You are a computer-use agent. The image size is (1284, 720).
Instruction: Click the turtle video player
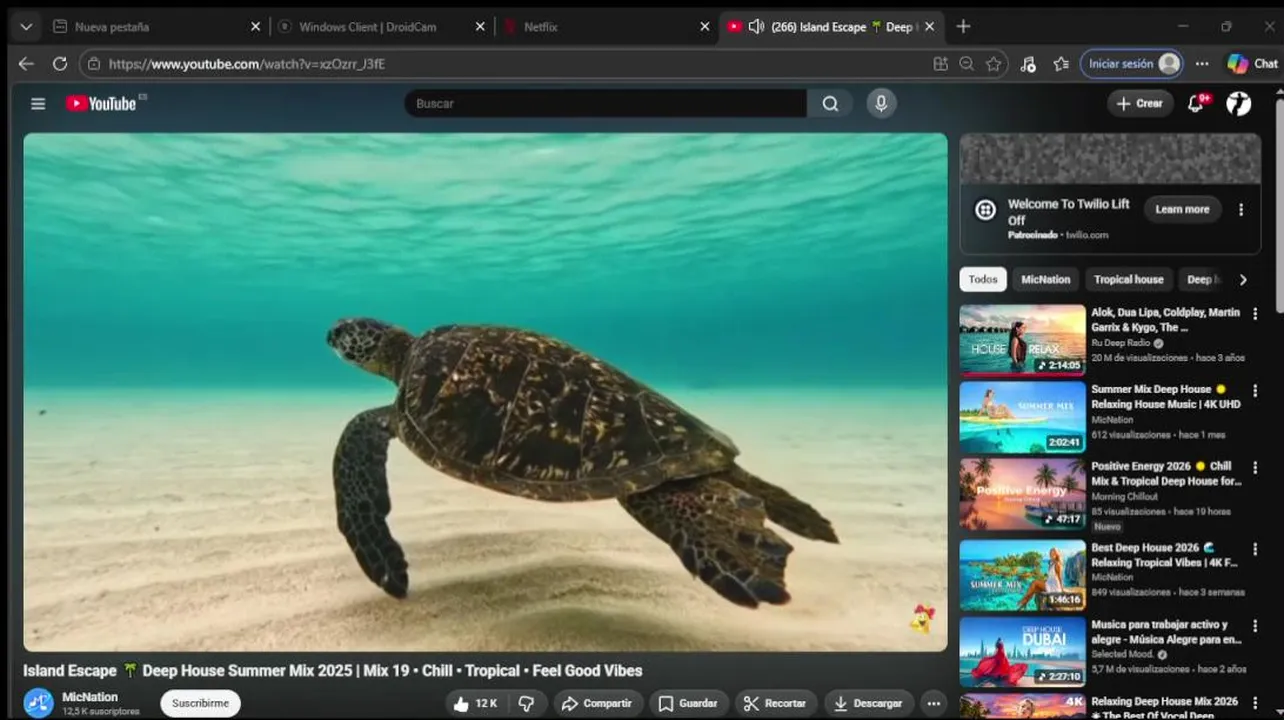[485, 392]
